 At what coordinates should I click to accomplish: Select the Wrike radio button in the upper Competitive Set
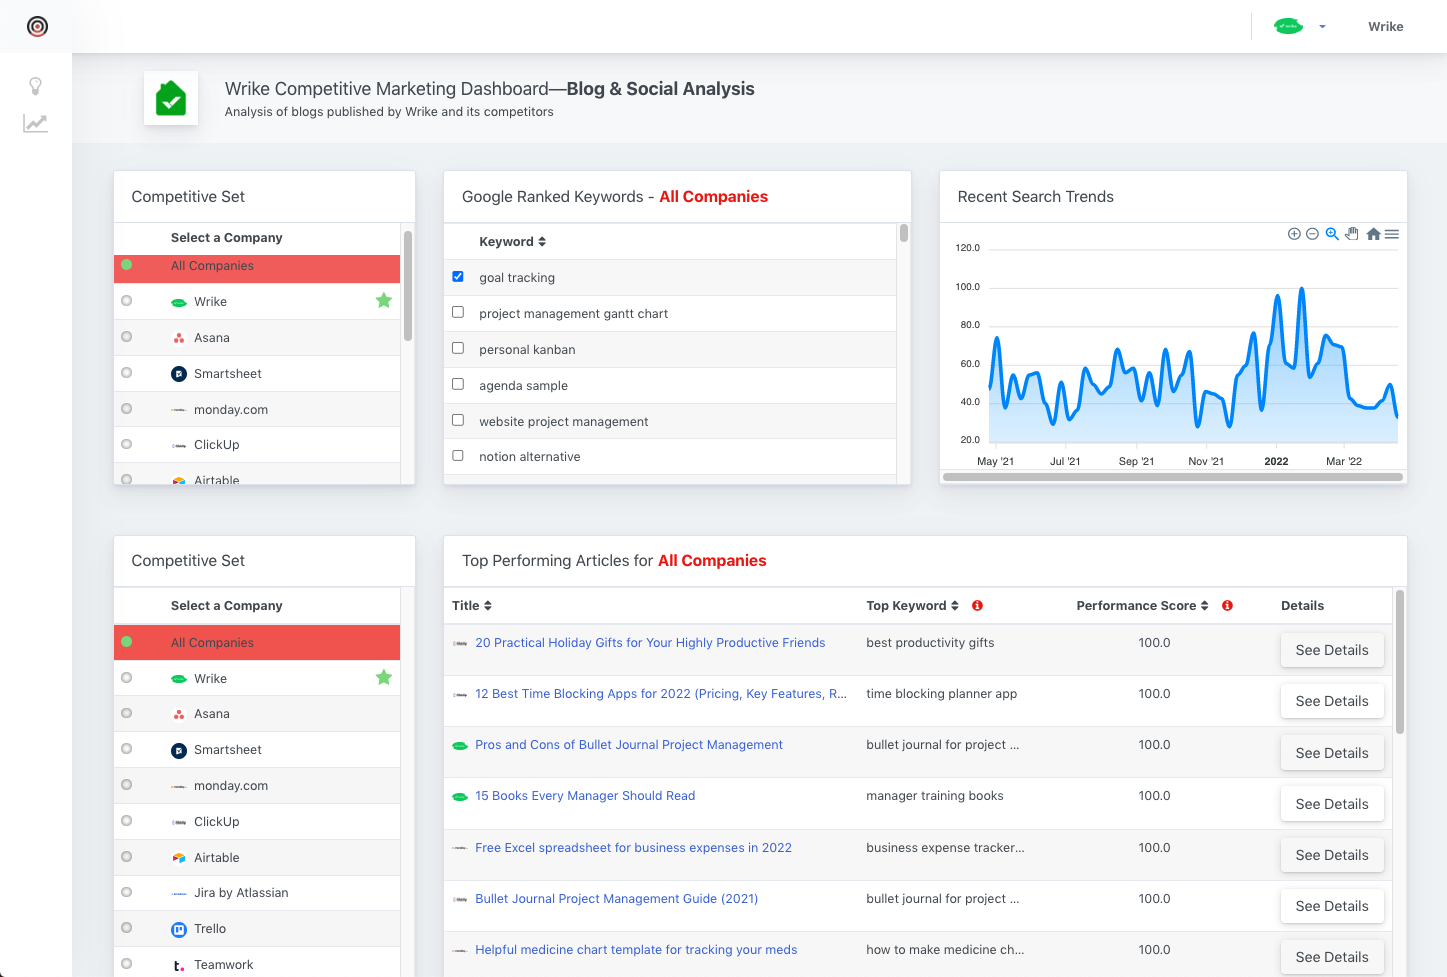[x=127, y=301]
